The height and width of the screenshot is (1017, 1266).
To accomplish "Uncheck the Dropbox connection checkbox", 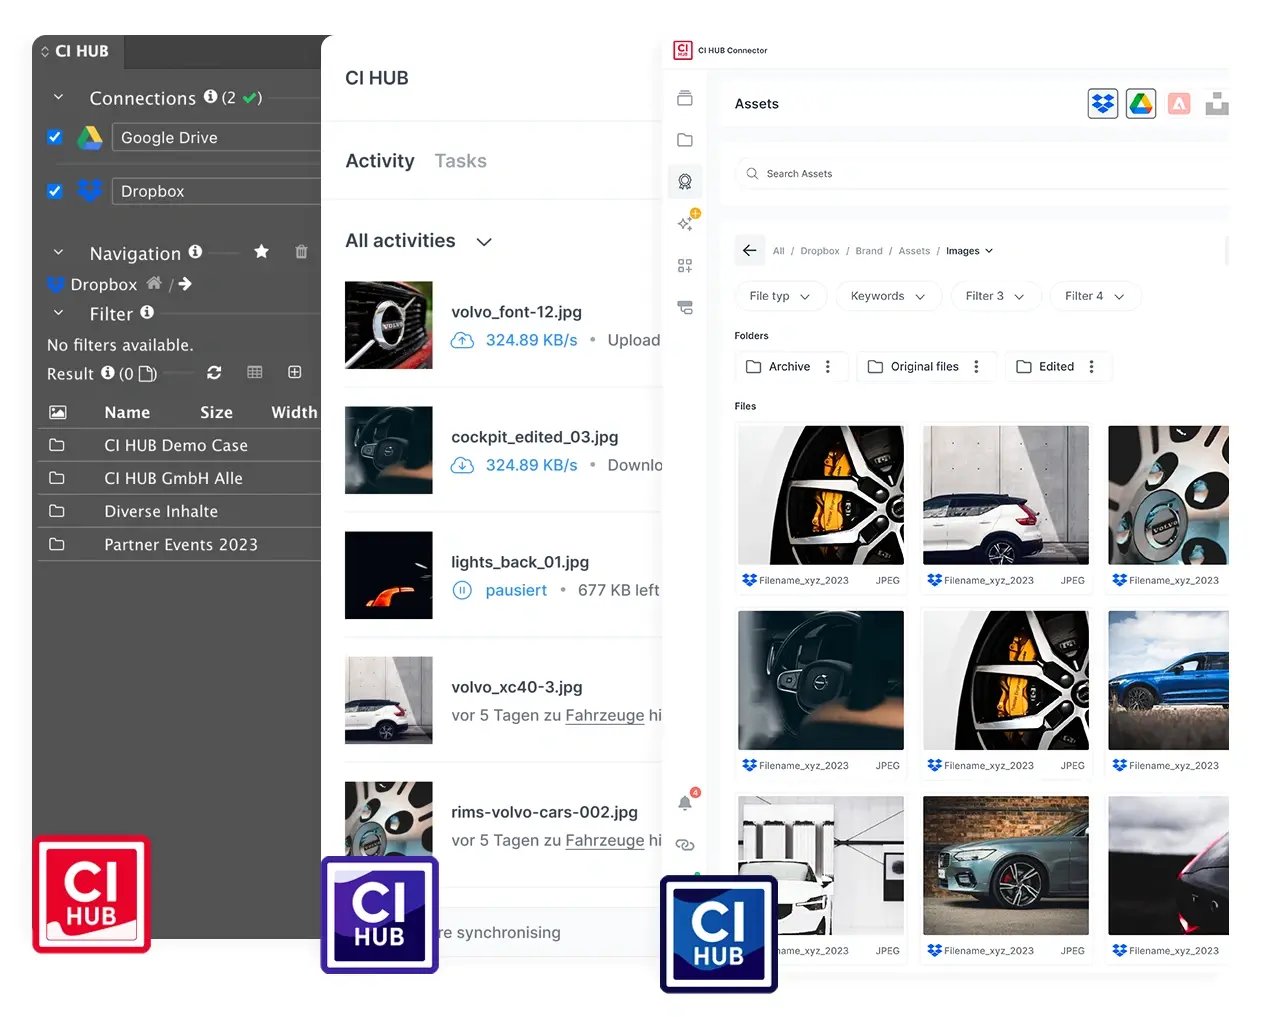I will click(x=55, y=191).
